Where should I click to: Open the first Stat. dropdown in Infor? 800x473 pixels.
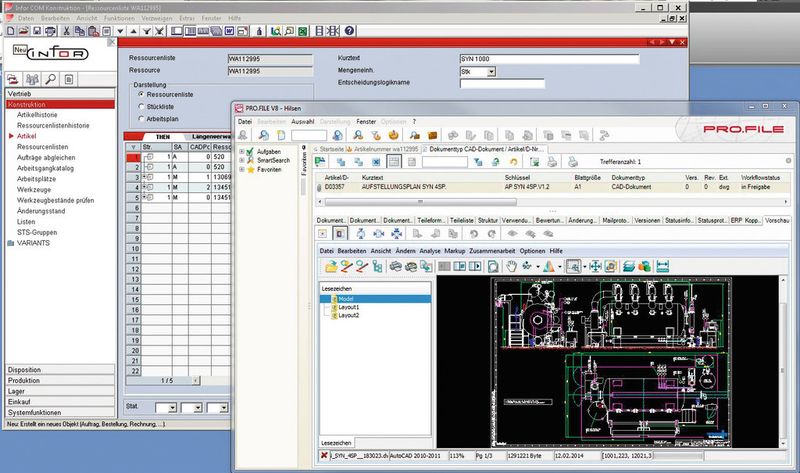tap(172, 408)
